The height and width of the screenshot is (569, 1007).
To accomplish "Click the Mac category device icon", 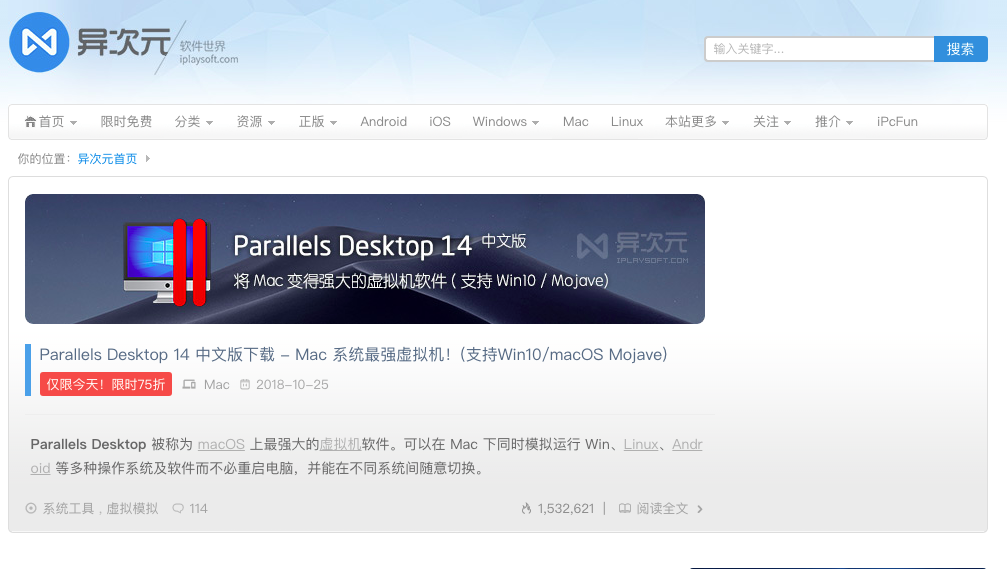I will (189, 384).
